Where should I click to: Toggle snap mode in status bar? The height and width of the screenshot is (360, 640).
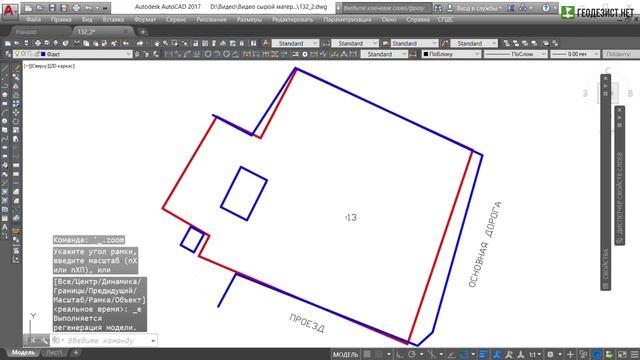[x=379, y=354]
